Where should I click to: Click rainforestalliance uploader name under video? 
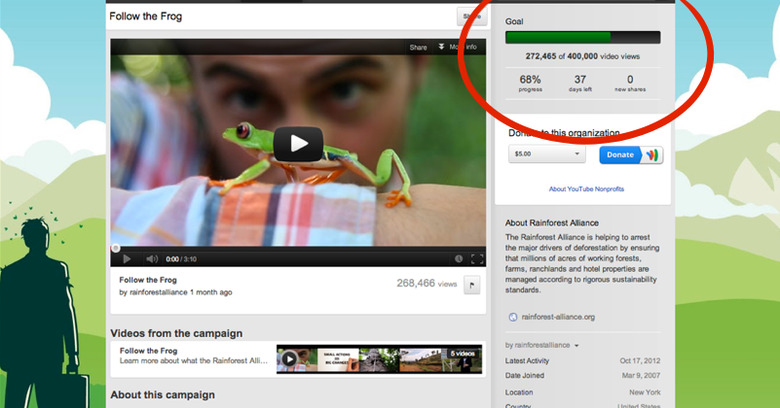158,293
